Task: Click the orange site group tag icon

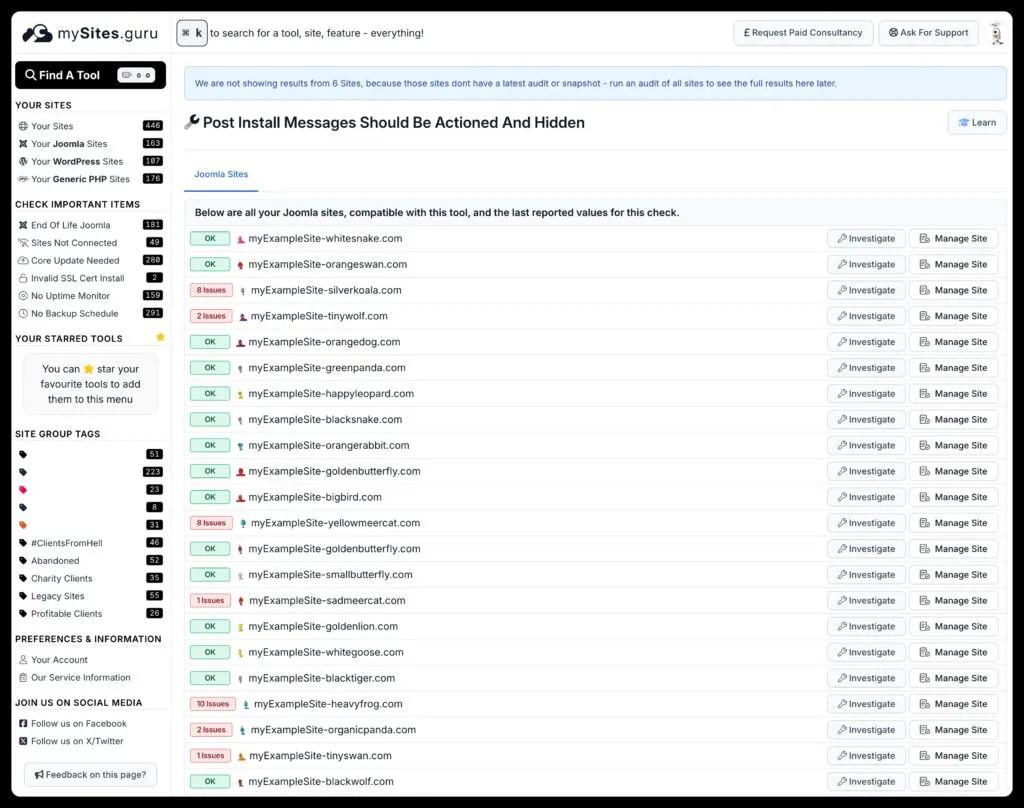Action: tap(23, 525)
